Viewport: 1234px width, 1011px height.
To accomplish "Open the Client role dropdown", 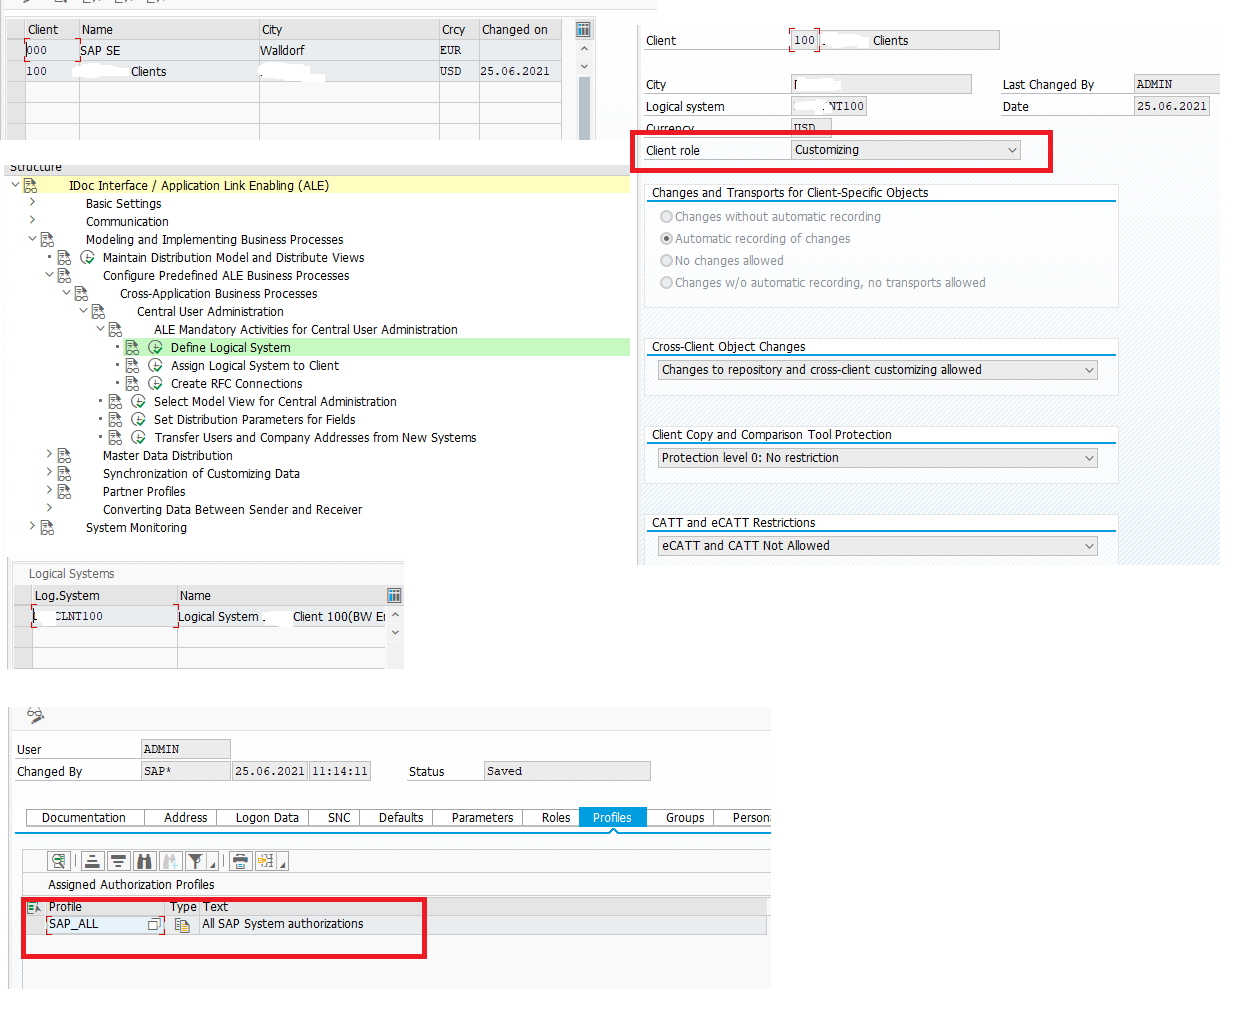I will pos(1012,150).
